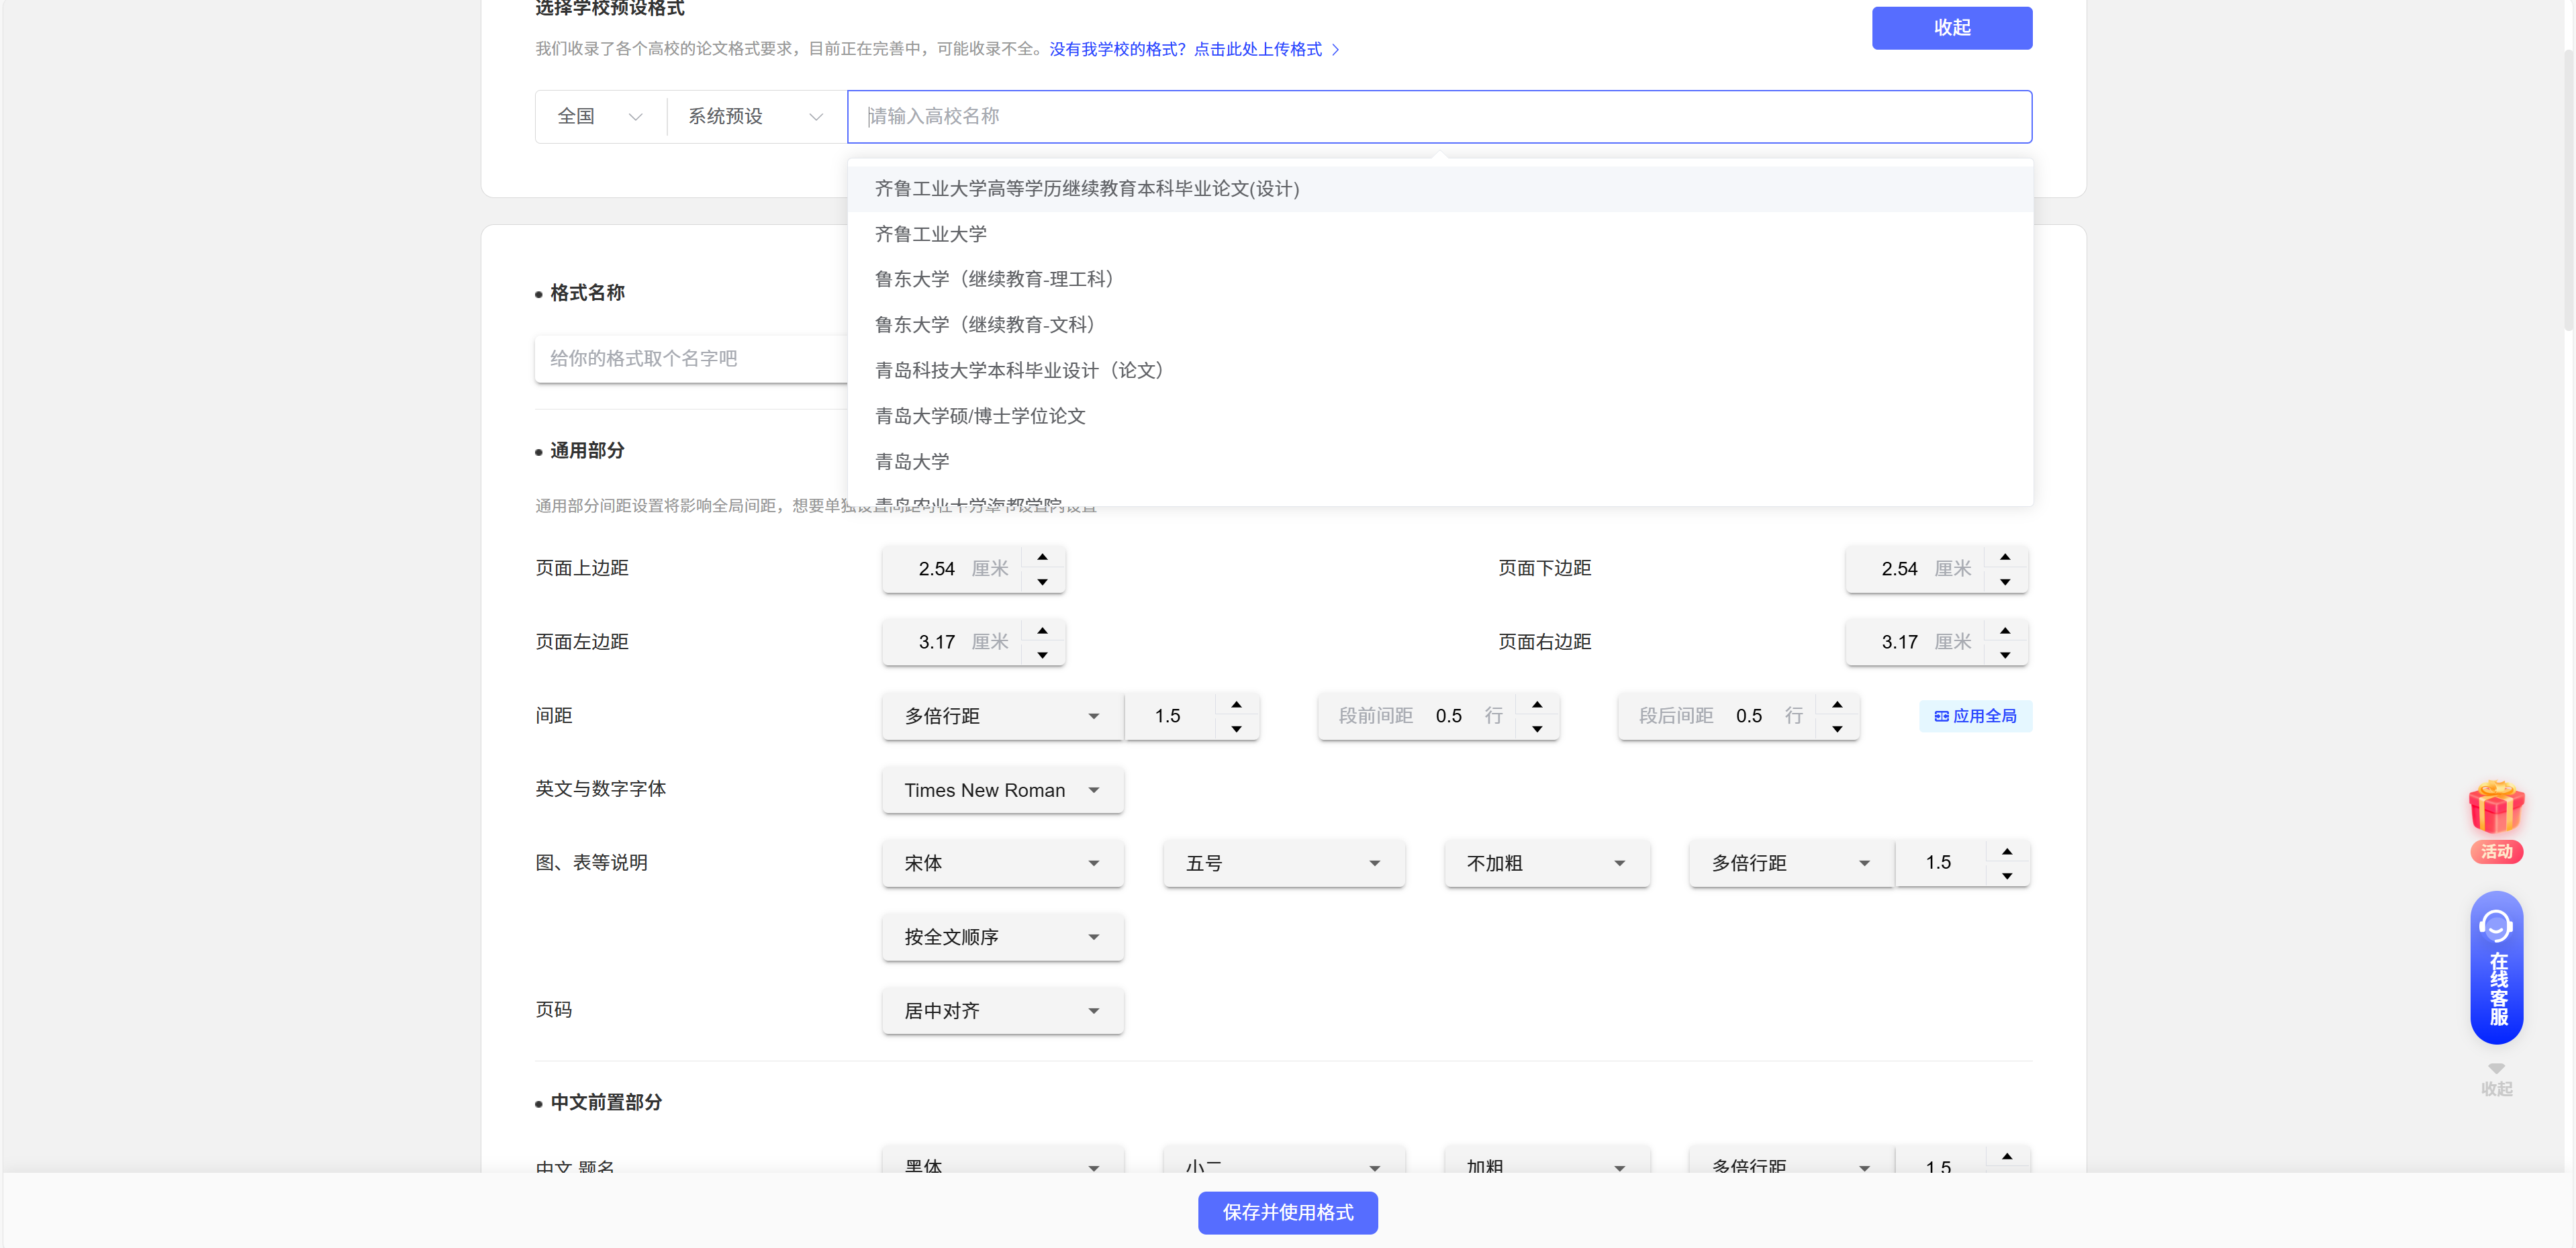The width and height of the screenshot is (2576, 1248).
Task: Decrease page bottom margin with down arrow
Action: (2004, 582)
